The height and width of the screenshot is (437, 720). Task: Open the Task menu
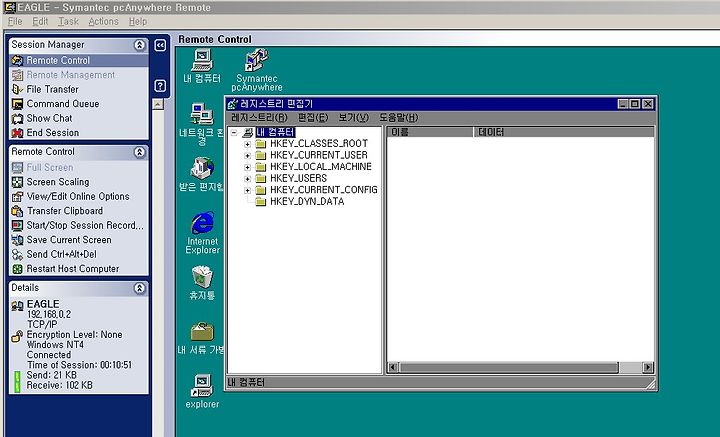[68, 22]
